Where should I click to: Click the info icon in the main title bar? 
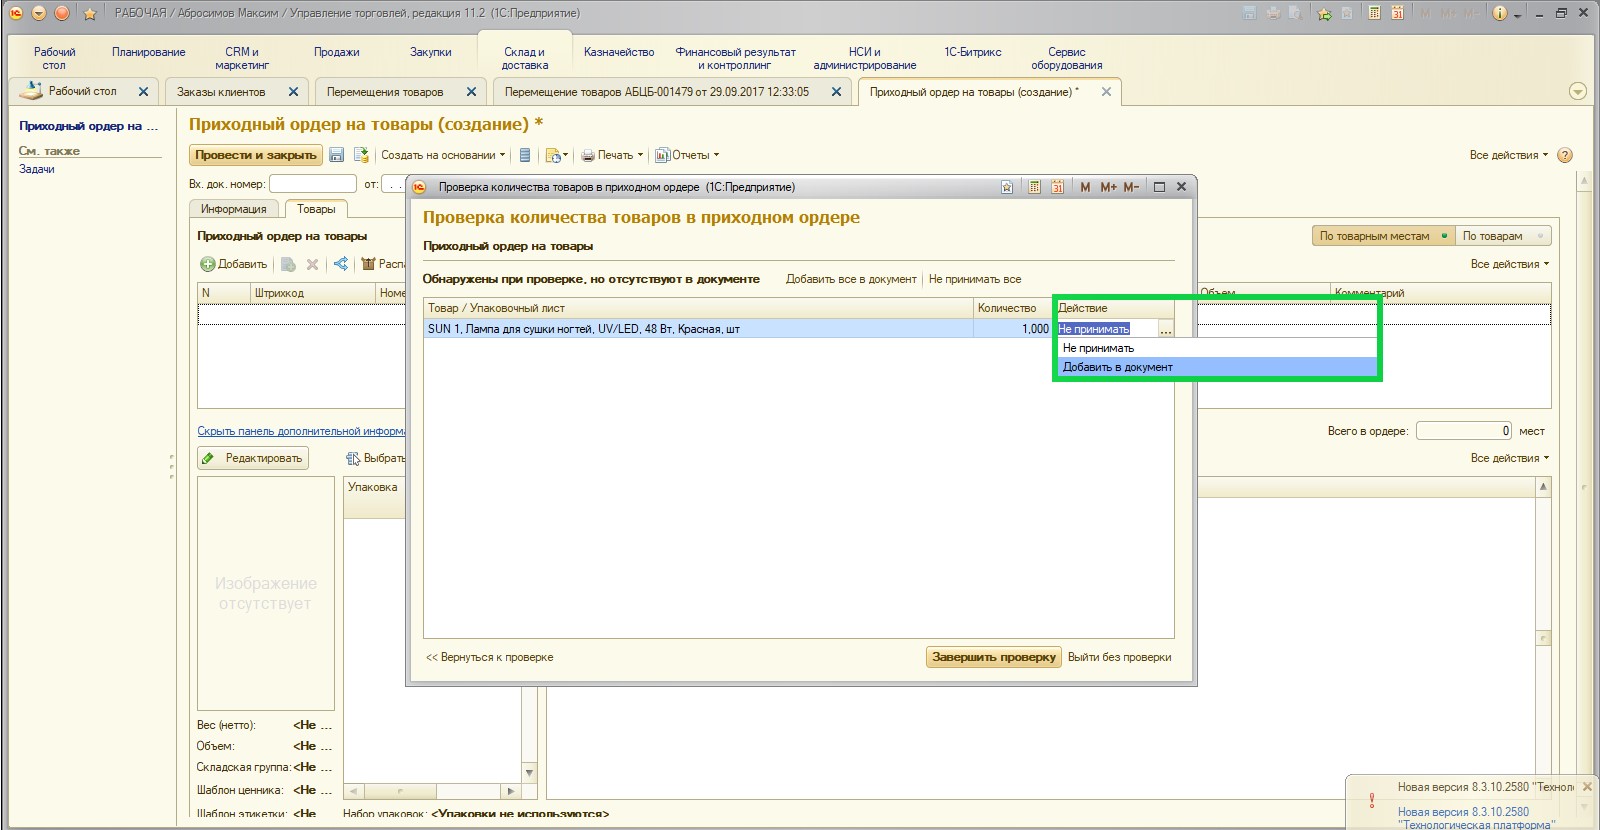click(x=1499, y=13)
